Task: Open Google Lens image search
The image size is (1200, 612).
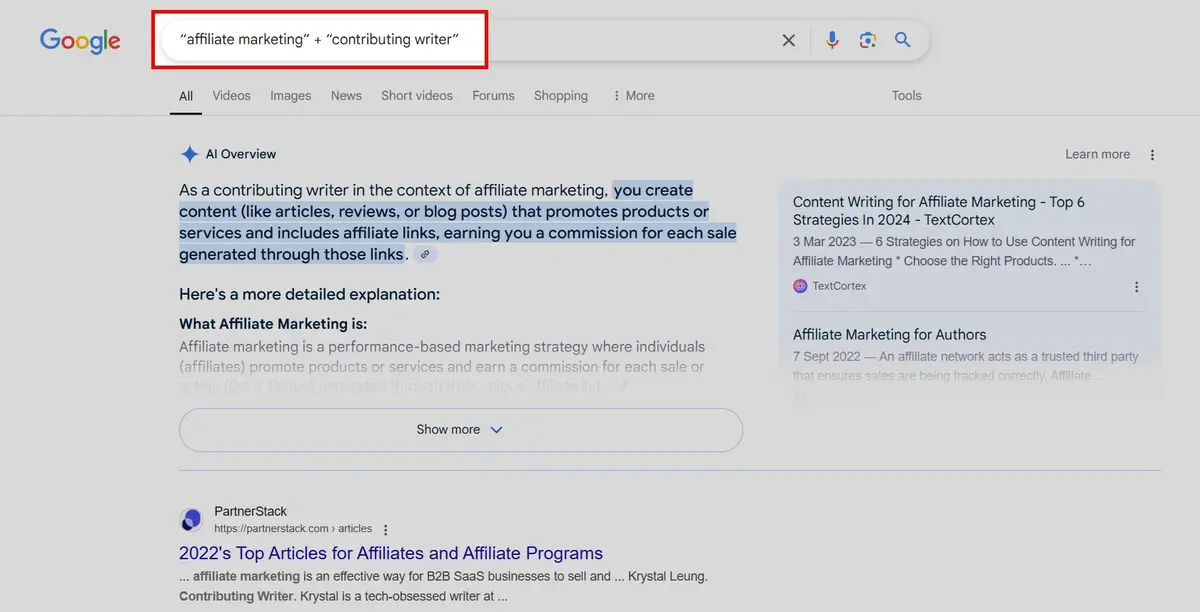Action: tap(867, 40)
